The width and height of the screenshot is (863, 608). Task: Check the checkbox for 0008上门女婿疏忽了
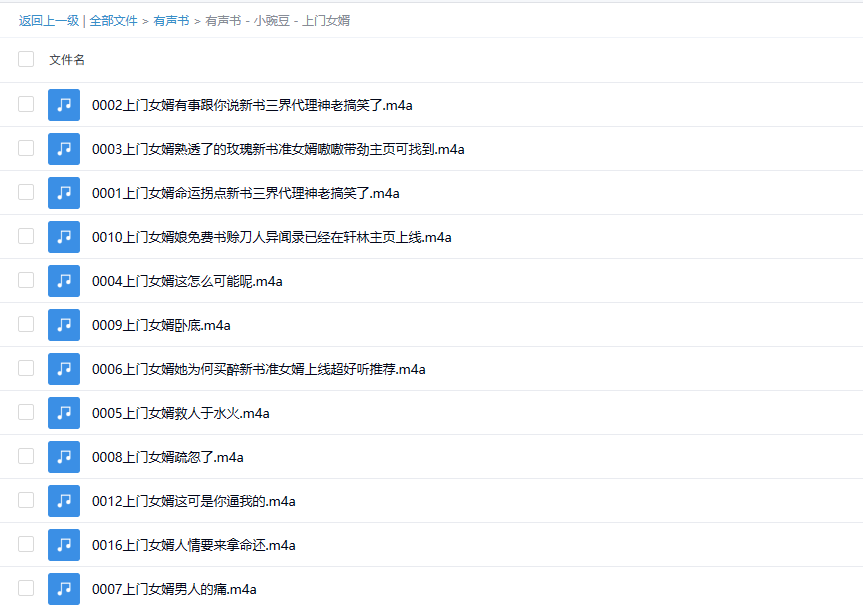(x=25, y=456)
